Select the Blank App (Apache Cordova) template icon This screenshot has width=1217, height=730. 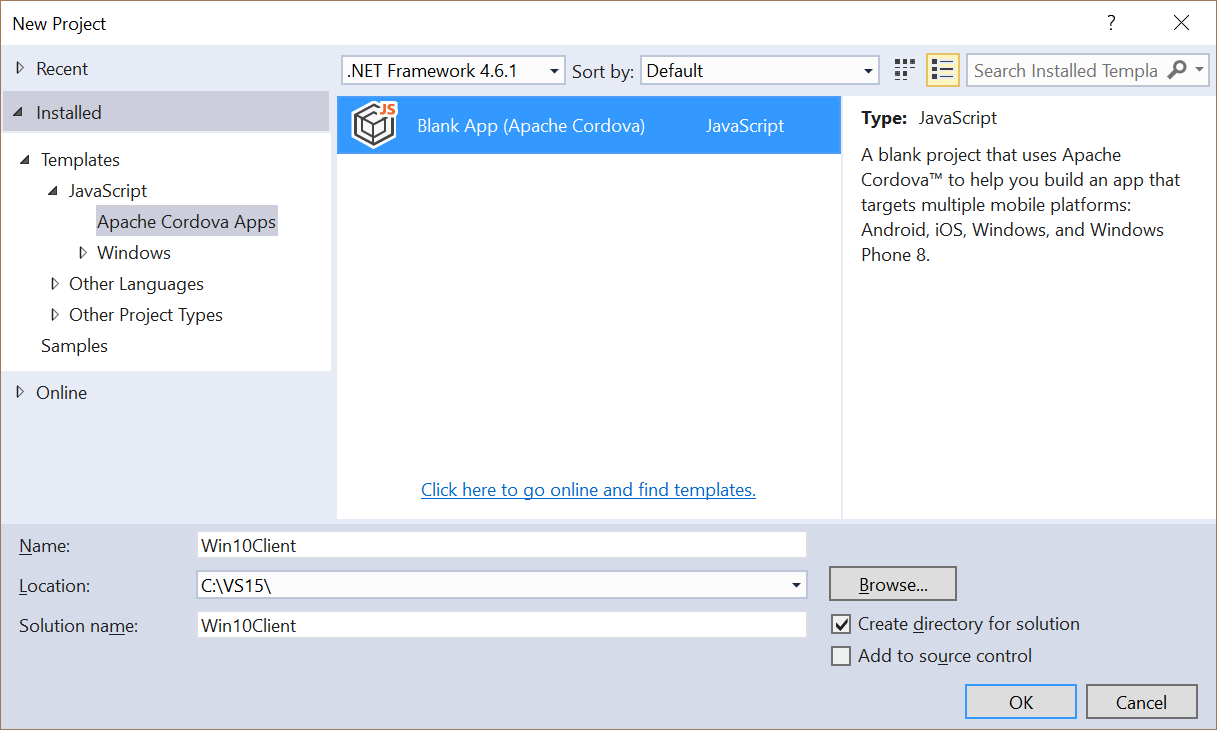[x=373, y=125]
